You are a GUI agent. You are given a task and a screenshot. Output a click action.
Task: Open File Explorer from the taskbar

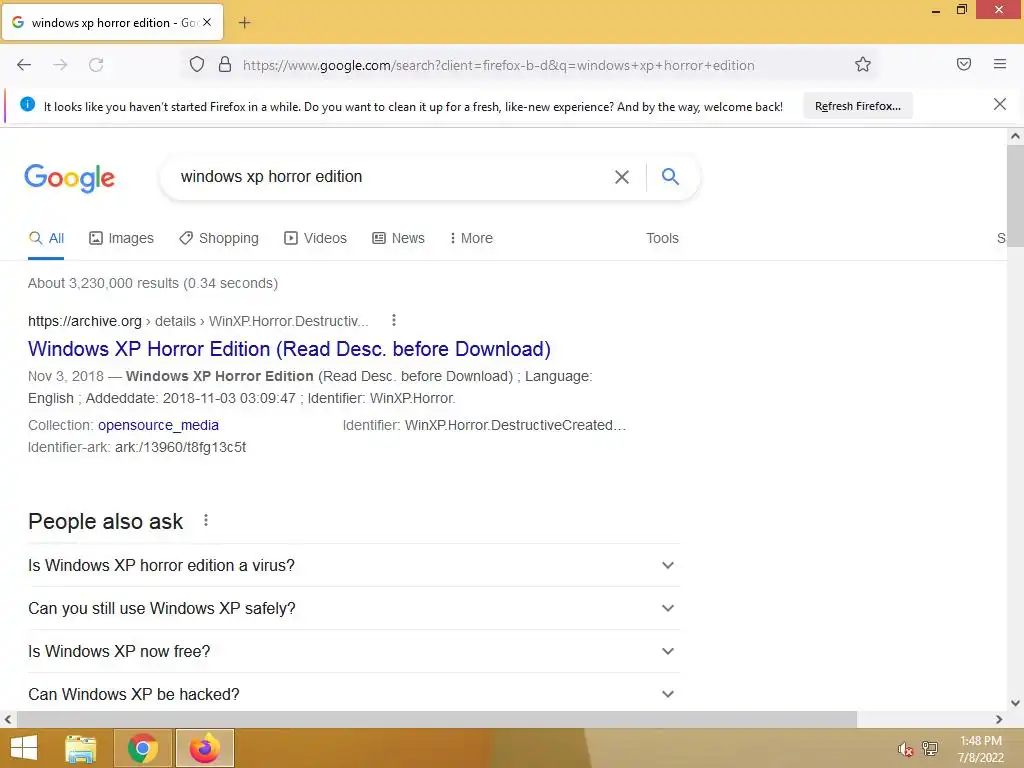(x=80, y=748)
